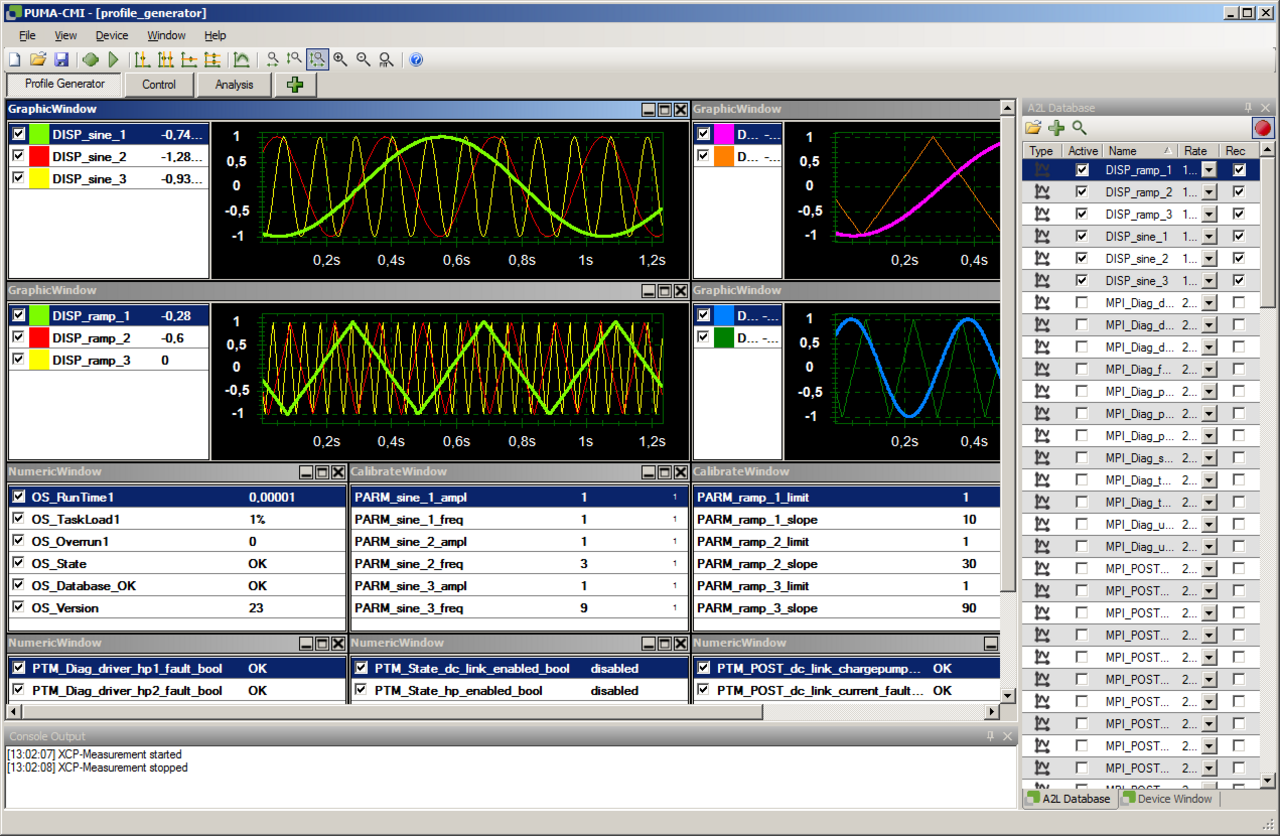The height and width of the screenshot is (836, 1280).
Task: Open the Rate dropdown for DISP_ramp_3
Action: 1209,214
